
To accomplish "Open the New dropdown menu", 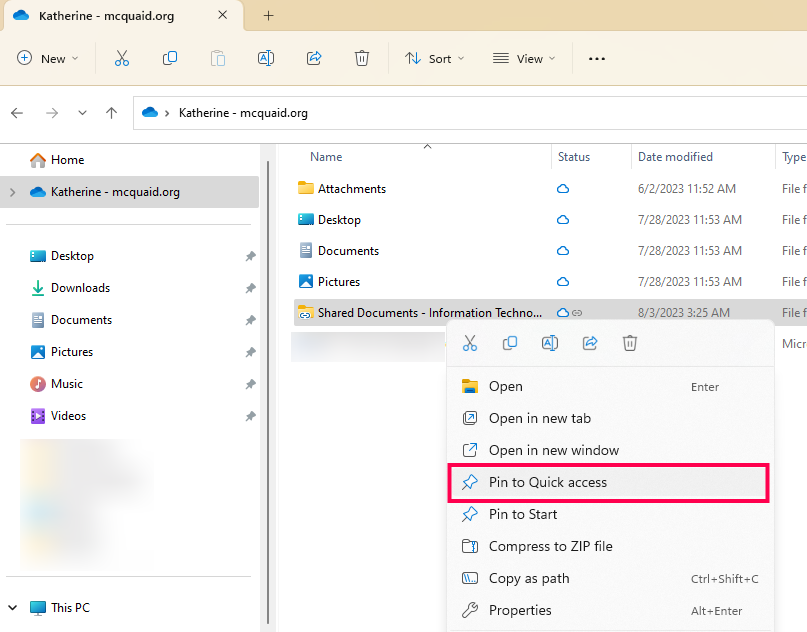I will [x=47, y=58].
